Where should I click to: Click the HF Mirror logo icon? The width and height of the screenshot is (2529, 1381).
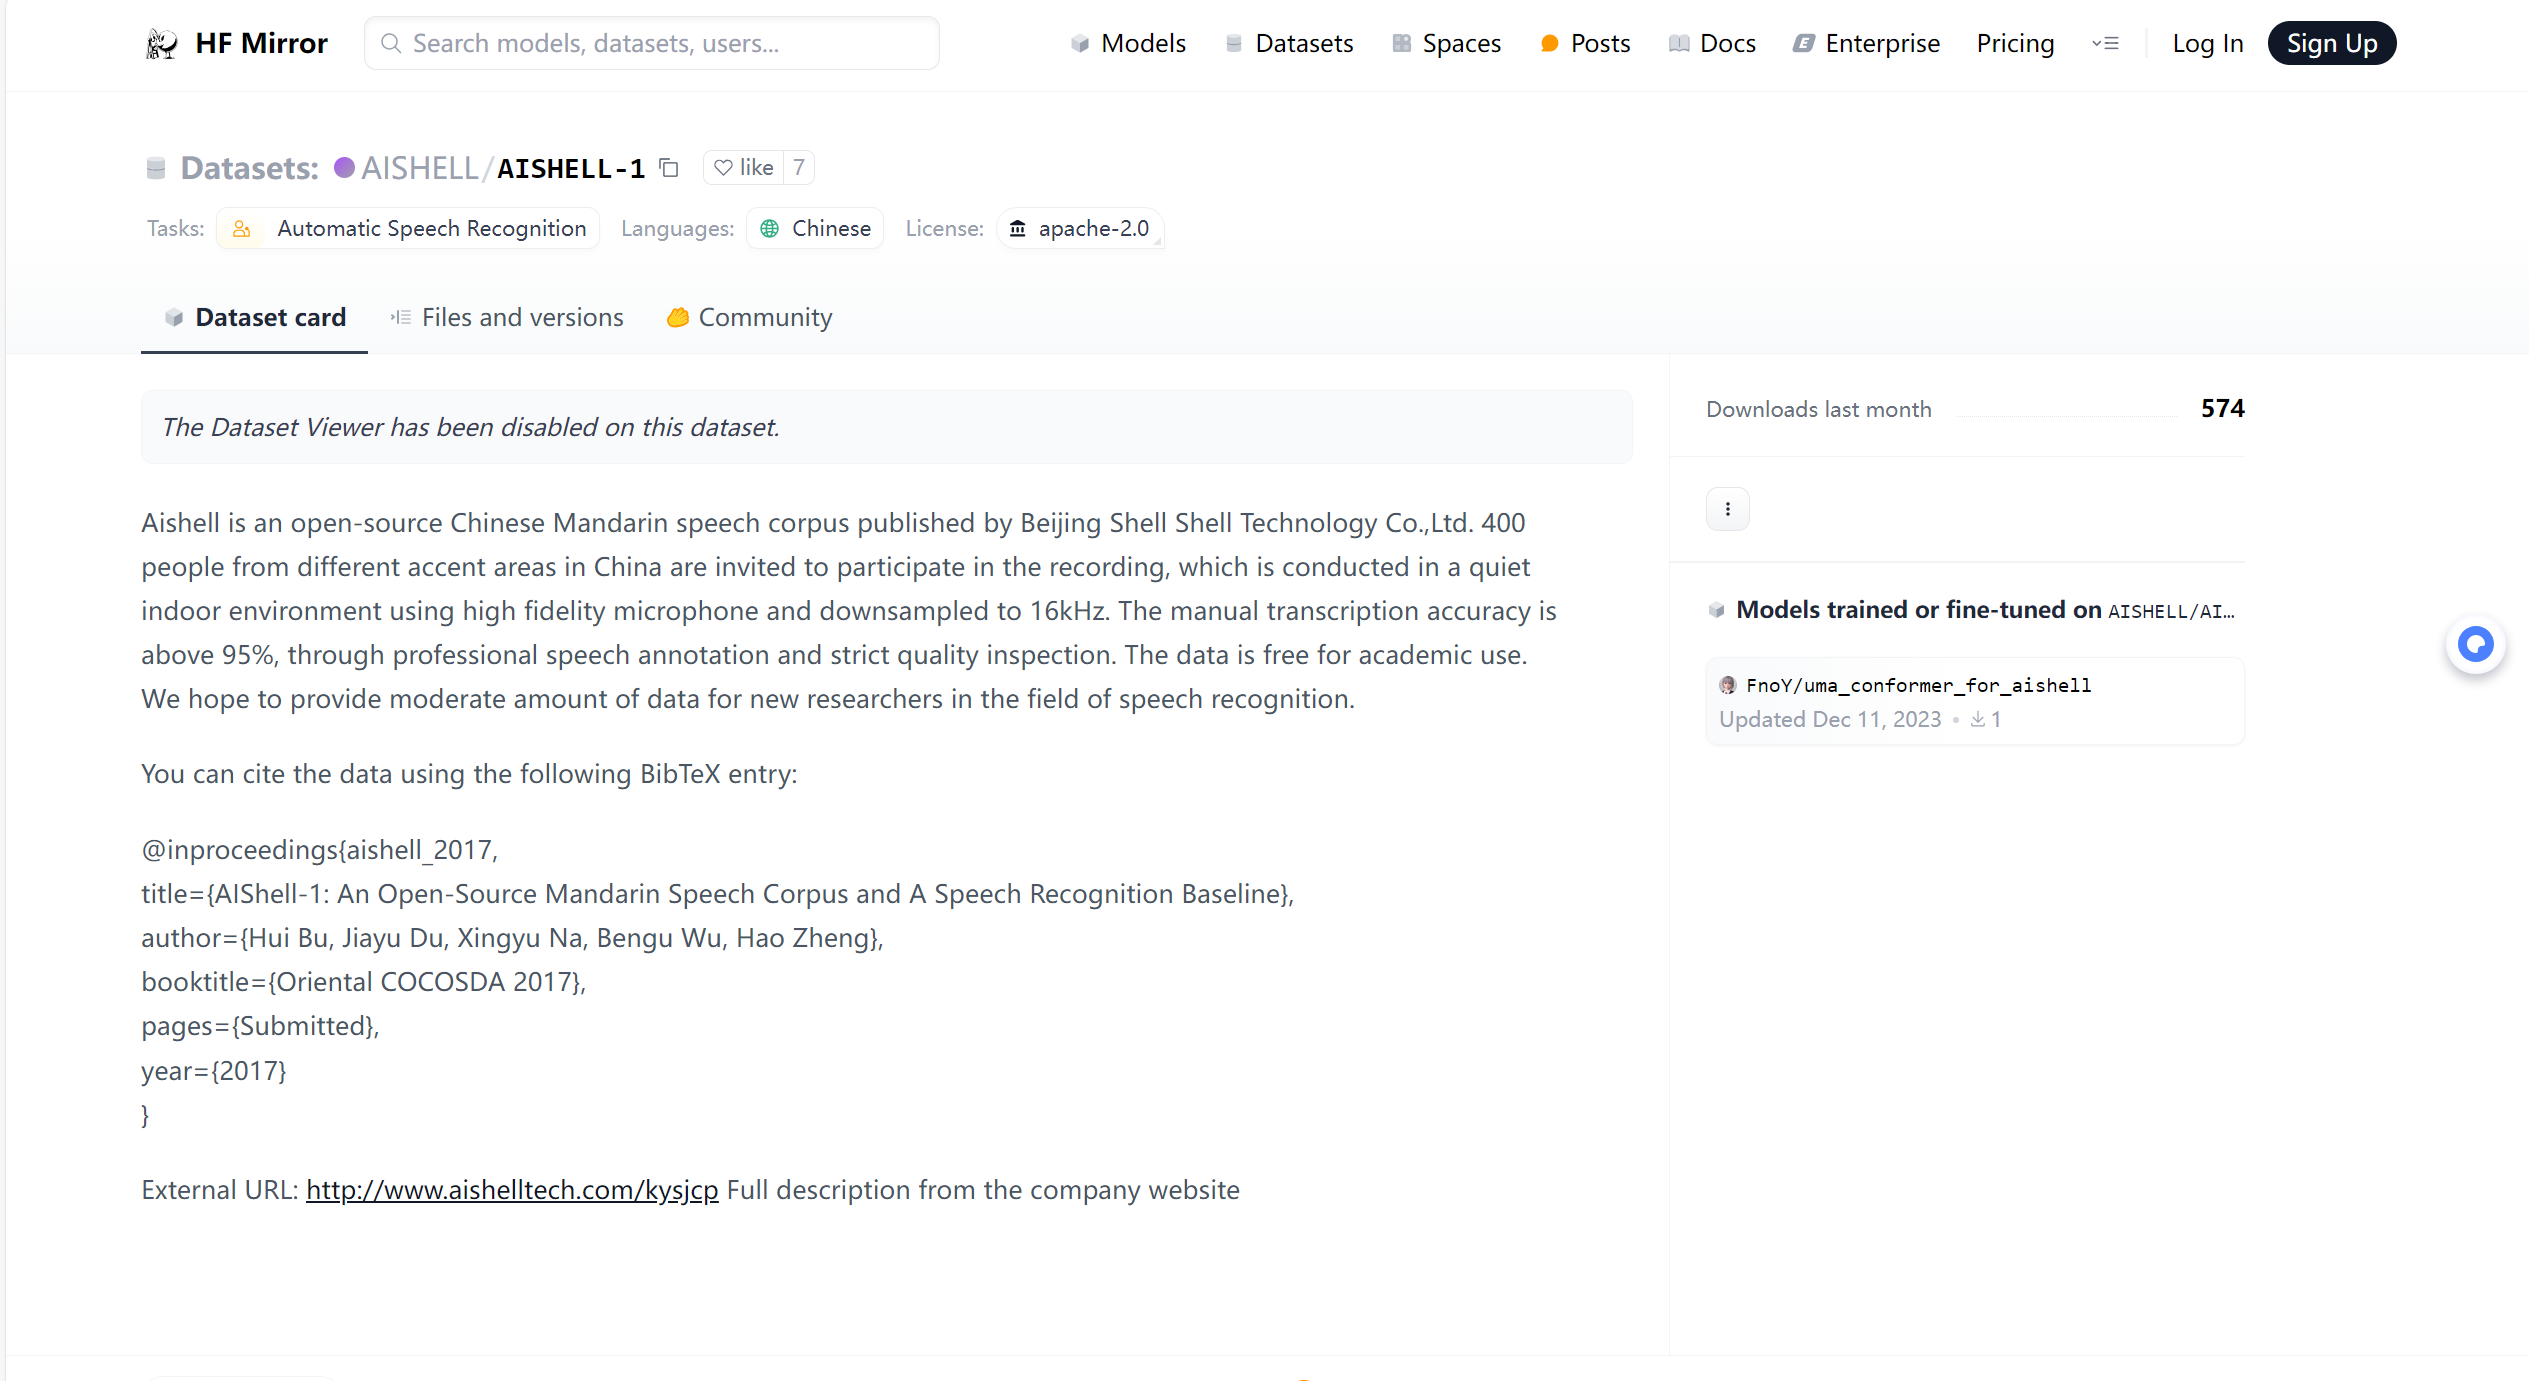pos(162,44)
